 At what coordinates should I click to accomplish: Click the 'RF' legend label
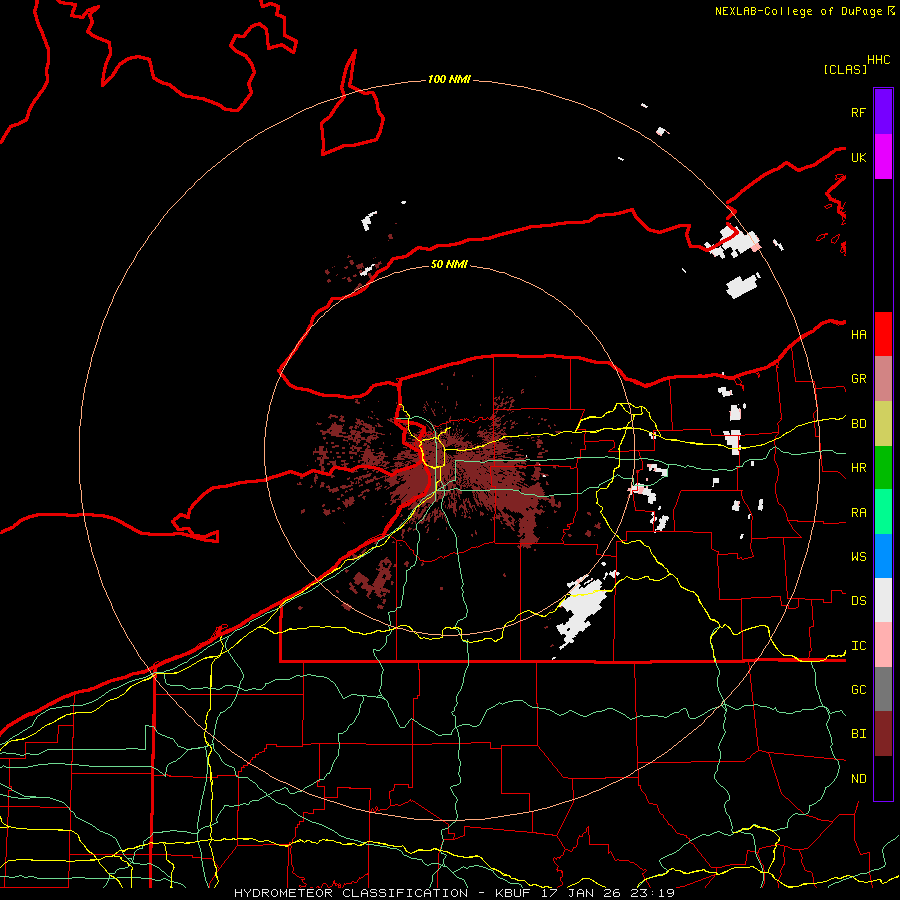858,113
